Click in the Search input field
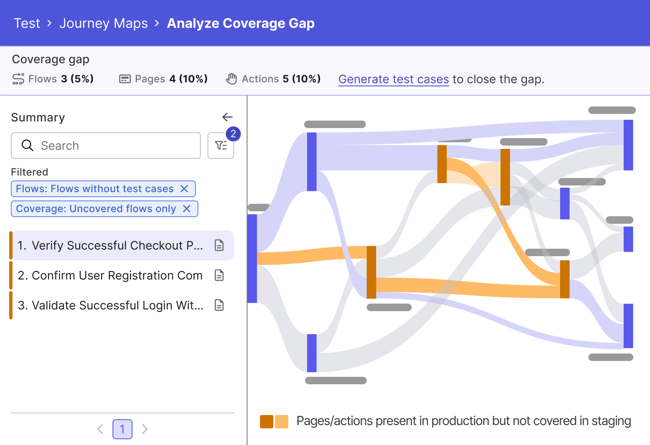This screenshot has height=445, width=650. (115, 146)
